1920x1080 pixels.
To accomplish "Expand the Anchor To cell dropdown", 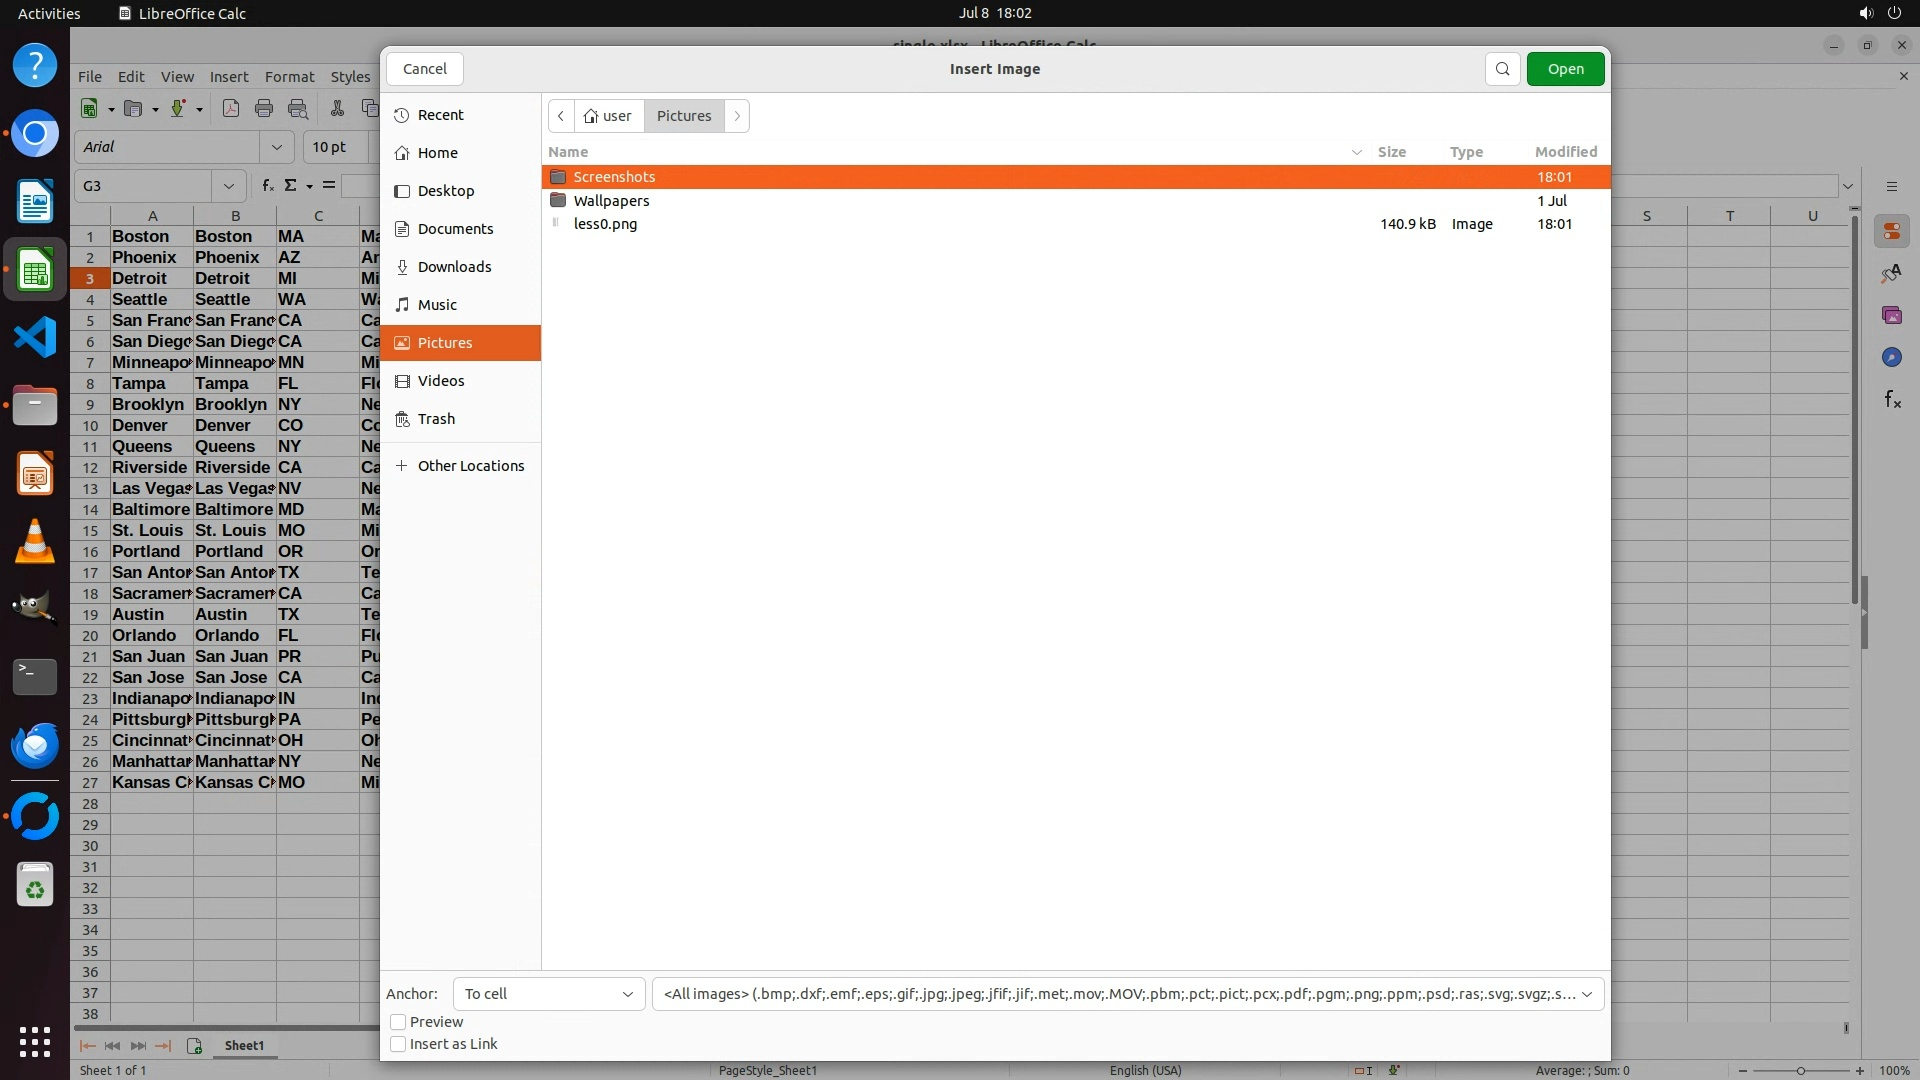I will [x=549, y=994].
